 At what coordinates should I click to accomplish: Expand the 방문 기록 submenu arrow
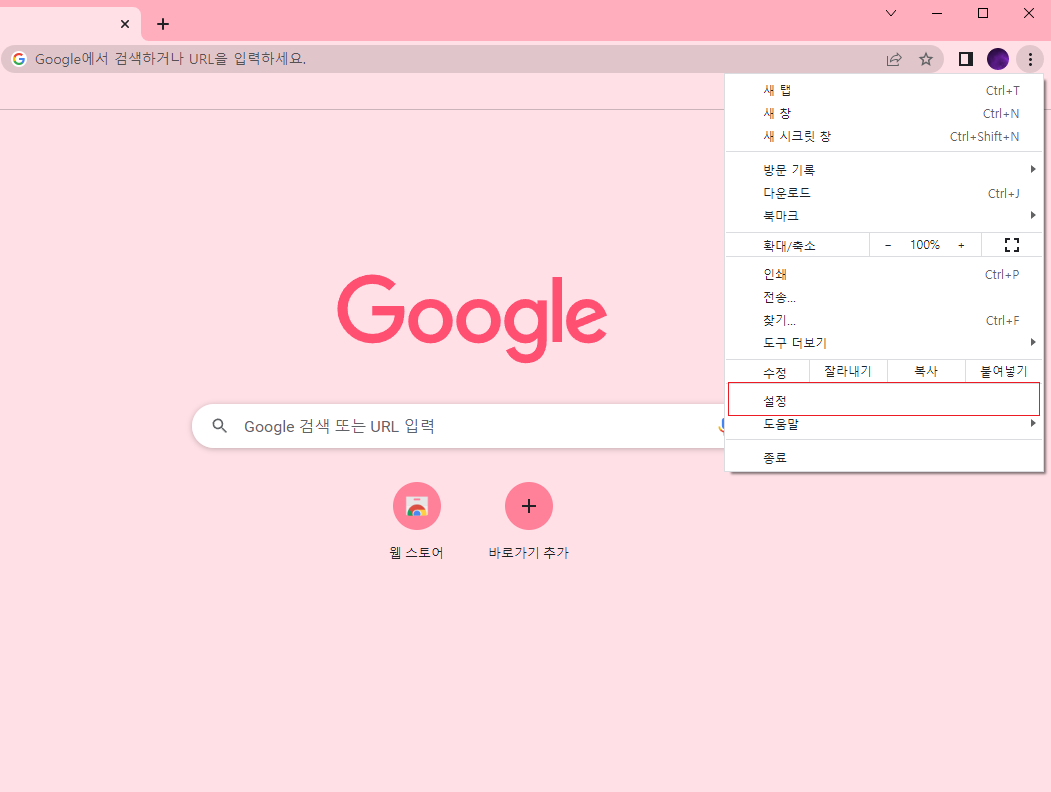coord(1033,169)
